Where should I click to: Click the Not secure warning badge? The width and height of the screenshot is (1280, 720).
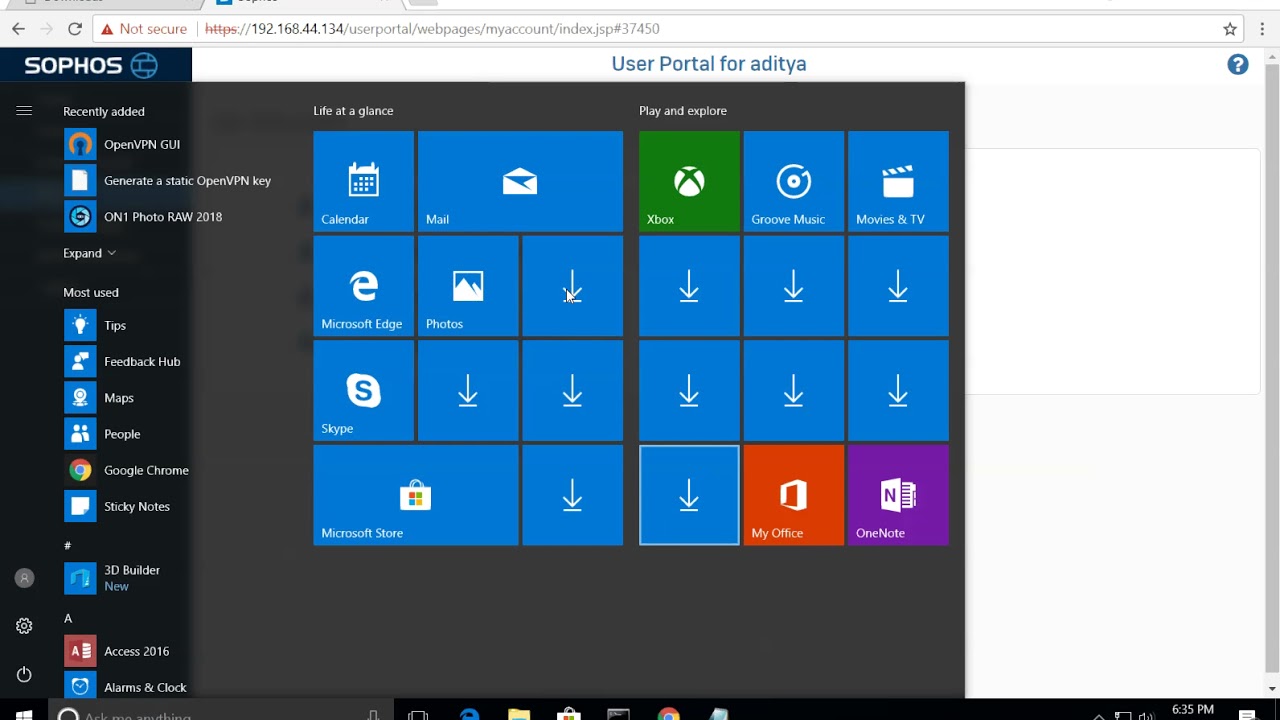[144, 29]
